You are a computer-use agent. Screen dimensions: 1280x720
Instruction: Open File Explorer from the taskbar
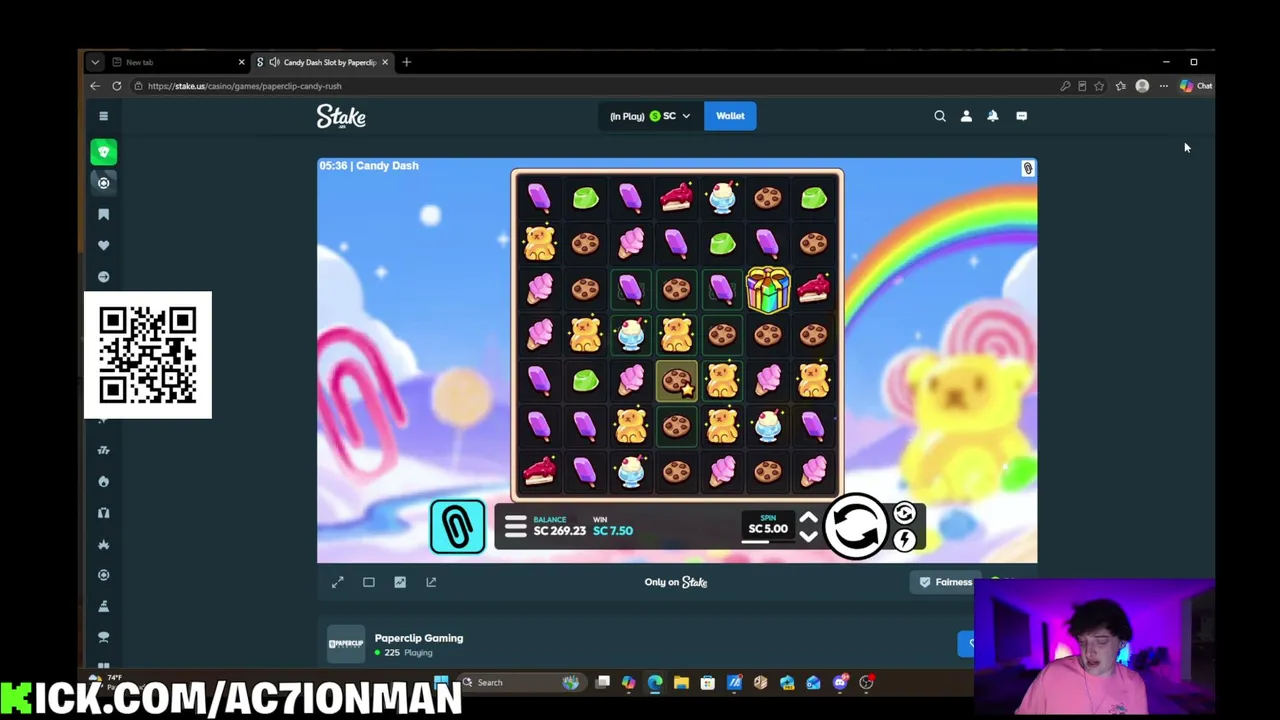pos(681,683)
